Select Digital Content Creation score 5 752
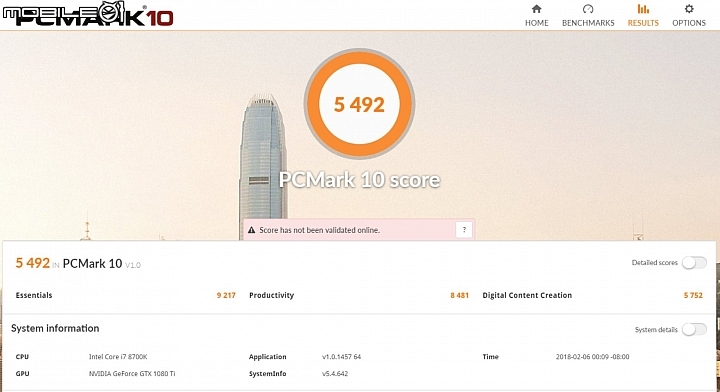The image size is (720, 392). tap(693, 295)
